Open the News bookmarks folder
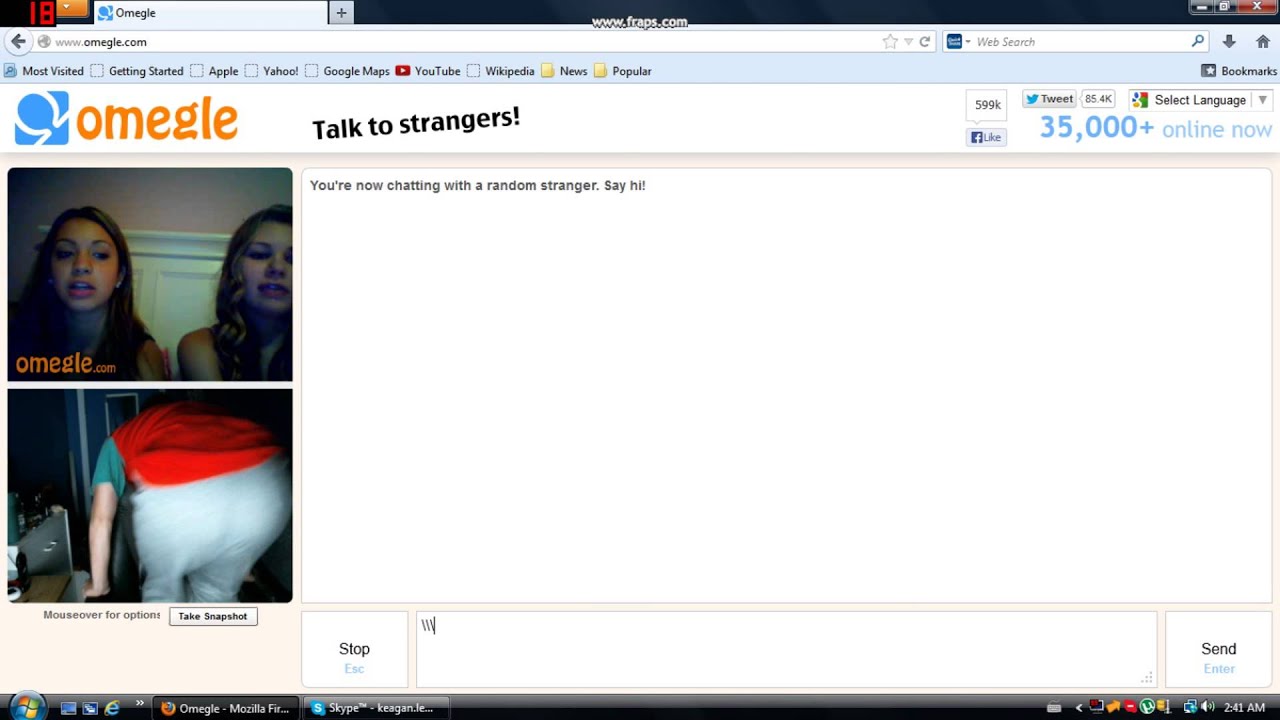This screenshot has height=720, width=1280. (x=564, y=71)
